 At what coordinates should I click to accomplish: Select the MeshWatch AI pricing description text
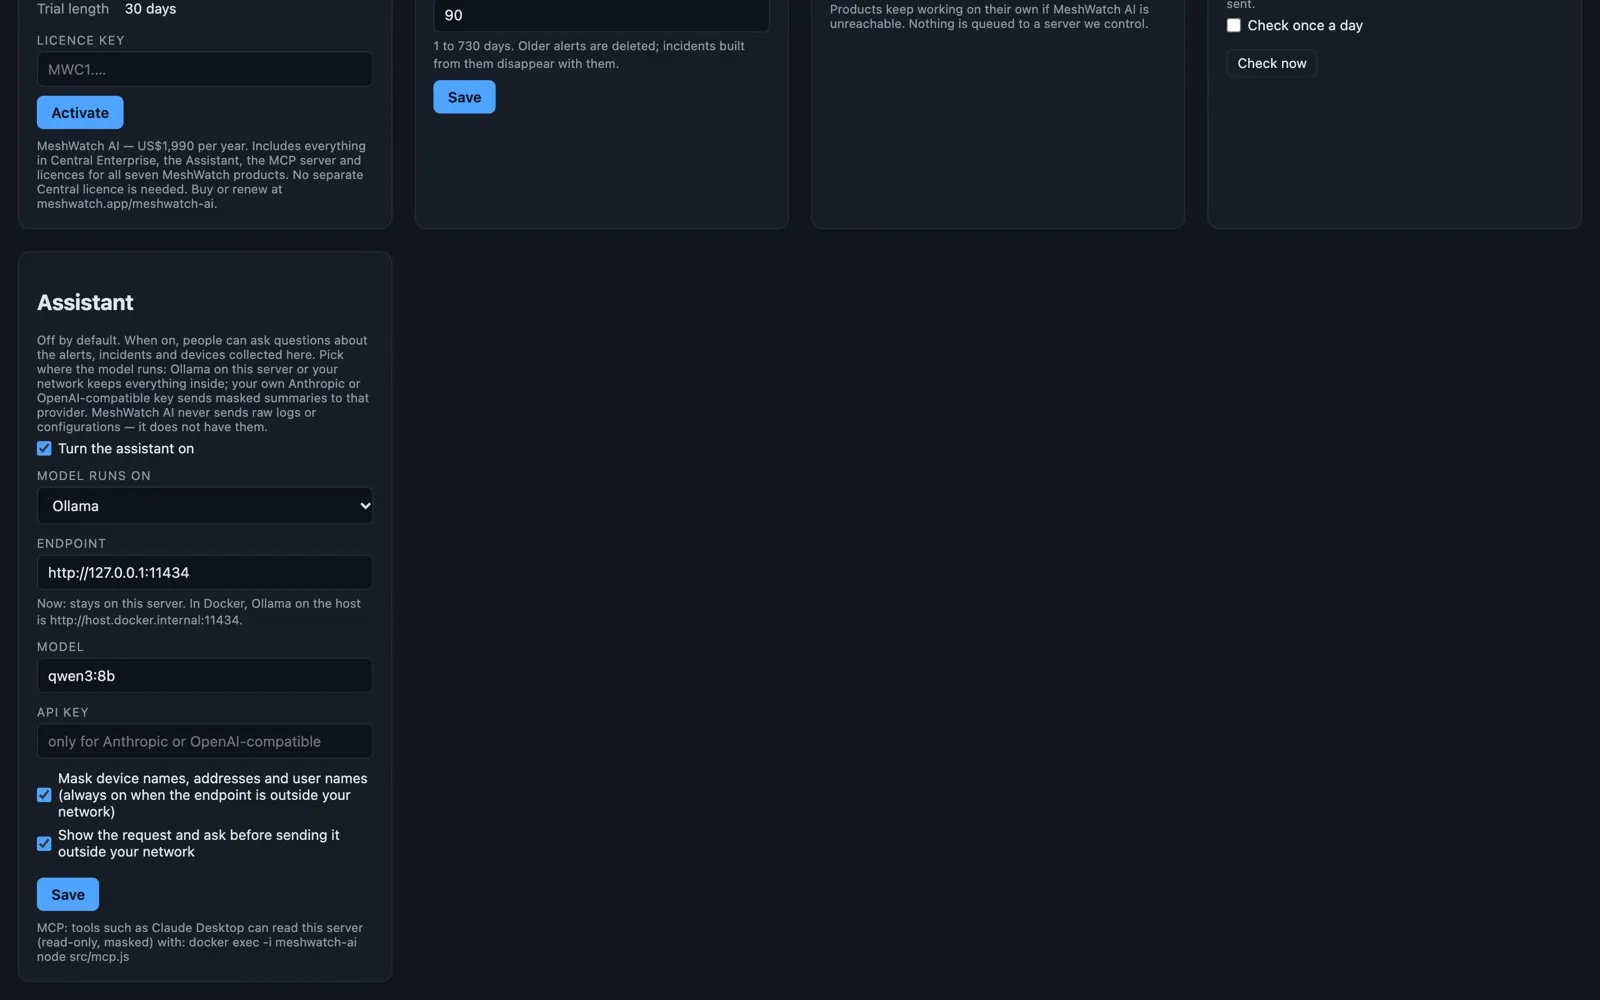(x=201, y=175)
